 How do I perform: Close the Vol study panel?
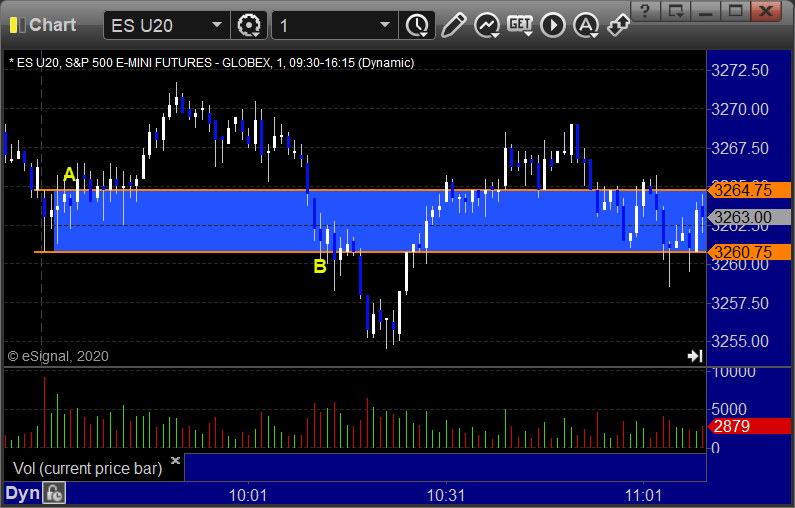click(175, 460)
